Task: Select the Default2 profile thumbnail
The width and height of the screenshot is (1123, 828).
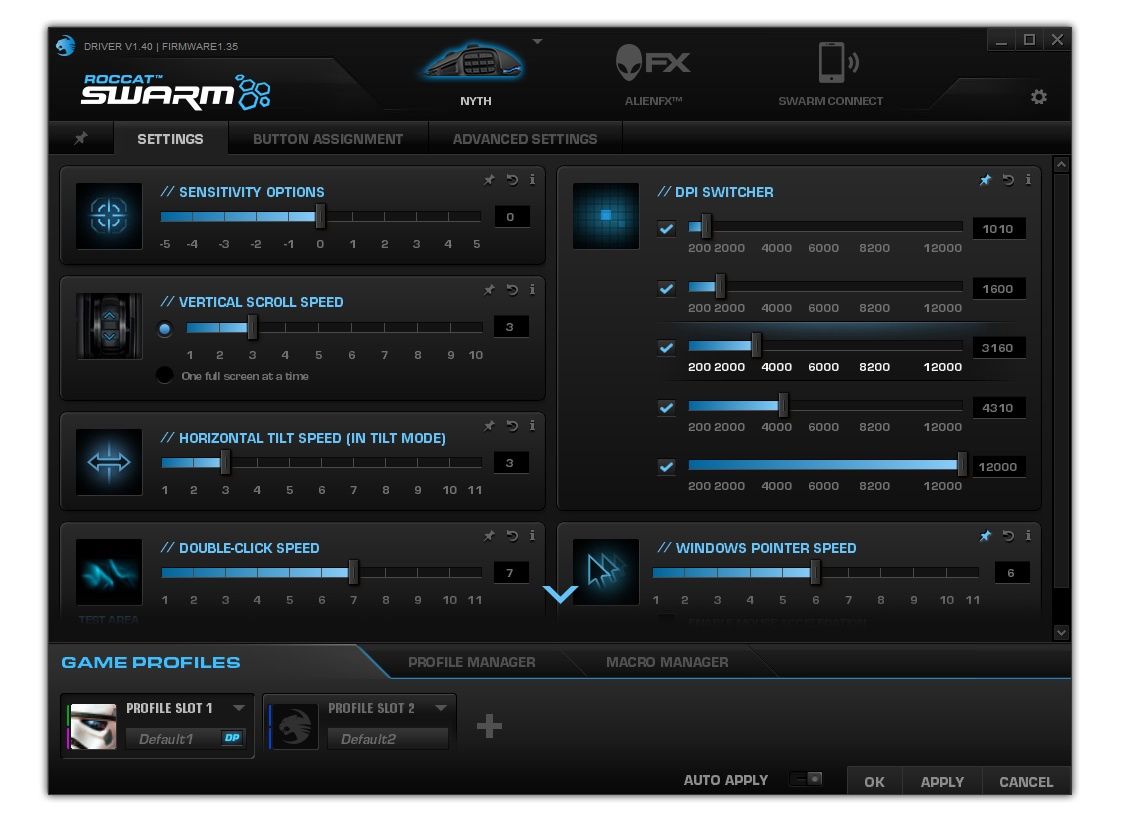Action: pos(294,726)
